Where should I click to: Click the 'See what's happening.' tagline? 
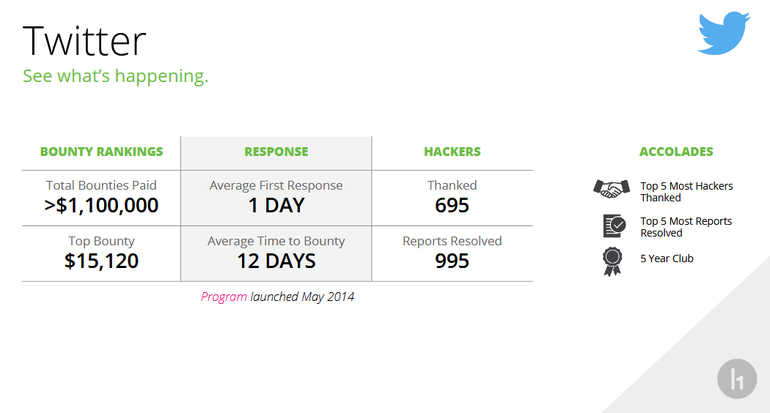click(115, 77)
